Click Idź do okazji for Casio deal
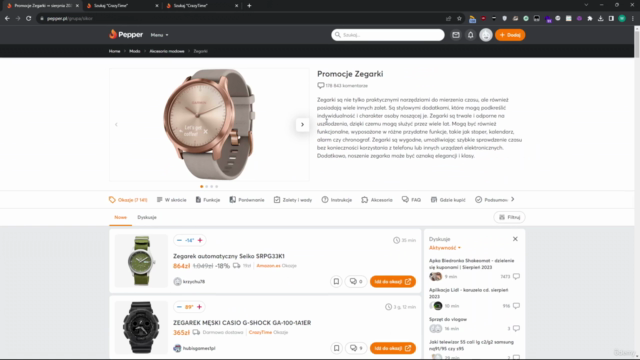 [x=393, y=348]
